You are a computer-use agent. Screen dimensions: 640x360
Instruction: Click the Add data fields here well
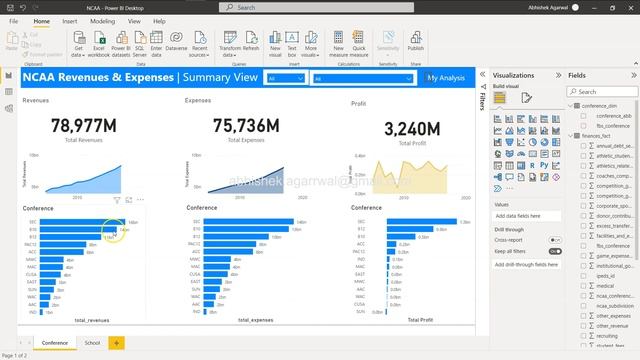pos(527,216)
